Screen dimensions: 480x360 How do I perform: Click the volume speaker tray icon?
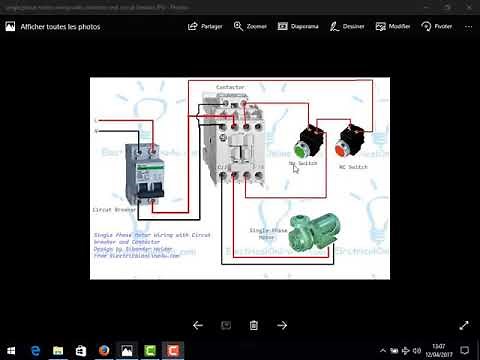(417, 351)
